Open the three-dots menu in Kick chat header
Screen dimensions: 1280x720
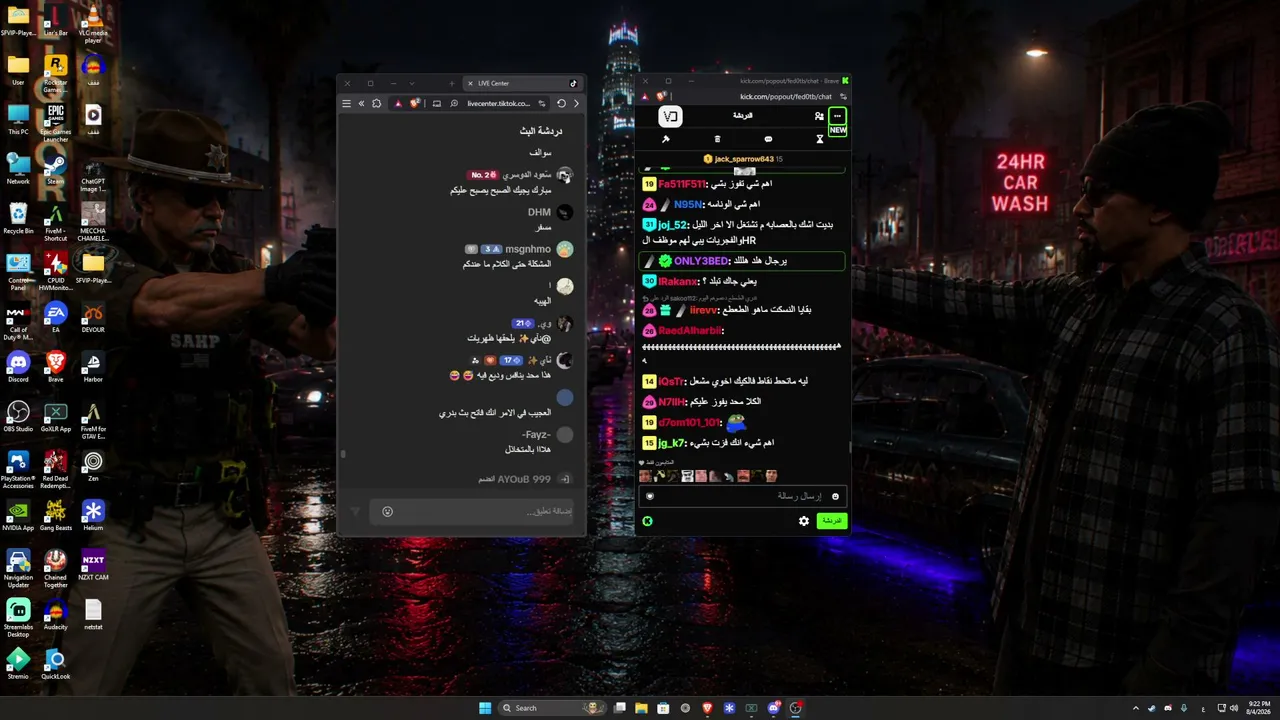(x=837, y=116)
